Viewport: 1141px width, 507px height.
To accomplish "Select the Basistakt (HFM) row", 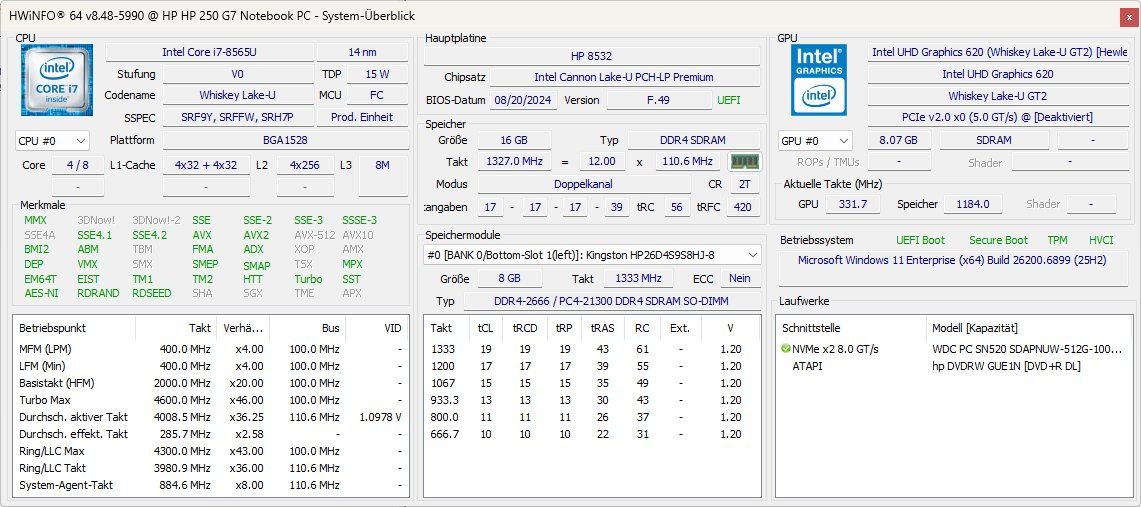I will pyautogui.click(x=210, y=383).
